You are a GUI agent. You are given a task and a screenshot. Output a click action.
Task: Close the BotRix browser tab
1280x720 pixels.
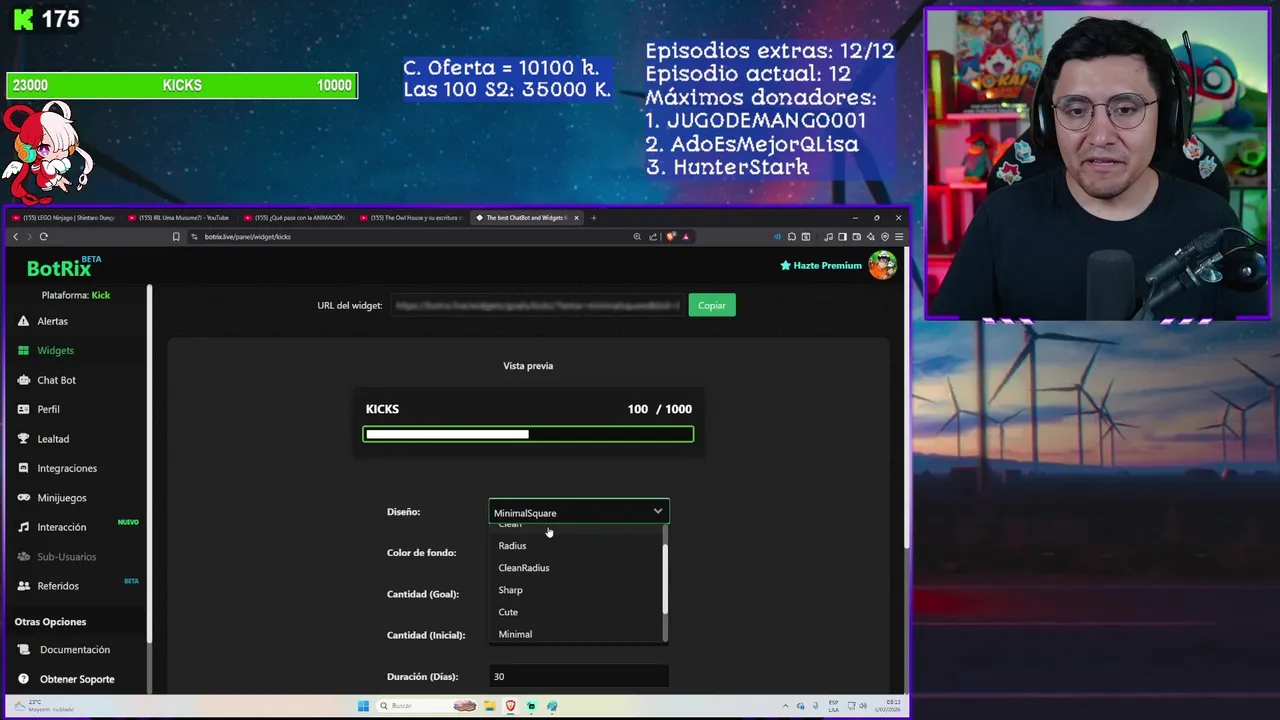point(576,217)
